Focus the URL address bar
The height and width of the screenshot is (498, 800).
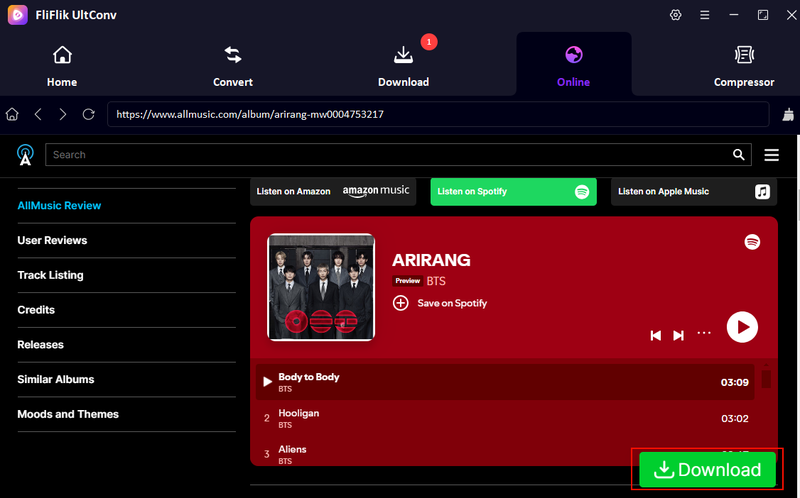point(438,114)
